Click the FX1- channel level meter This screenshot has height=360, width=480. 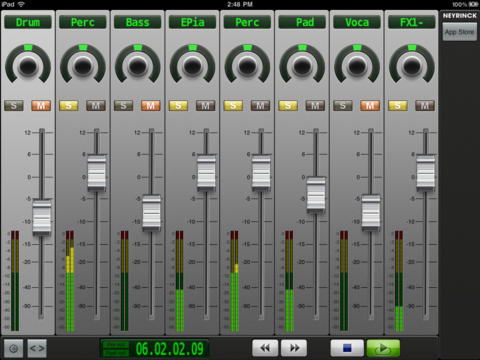coord(399,281)
